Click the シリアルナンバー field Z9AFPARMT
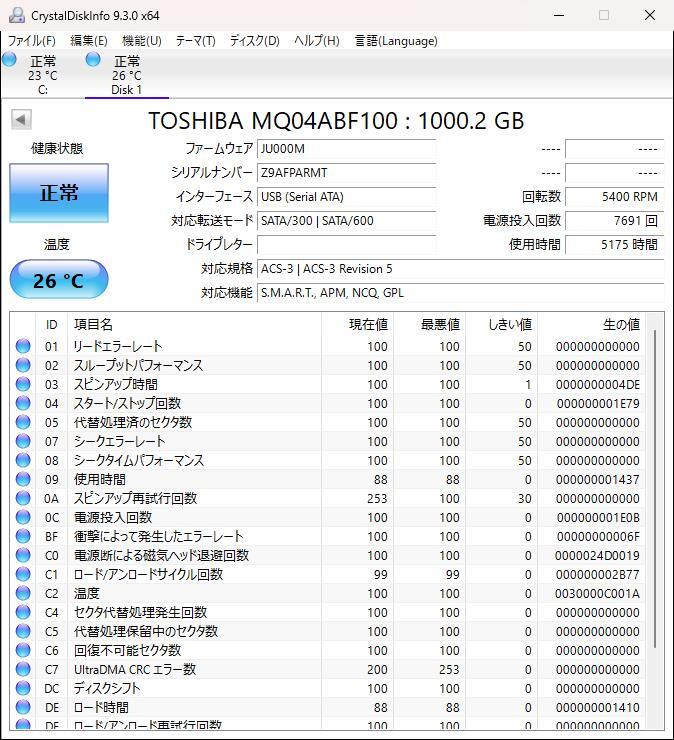The height and width of the screenshot is (740, 674). click(x=346, y=173)
